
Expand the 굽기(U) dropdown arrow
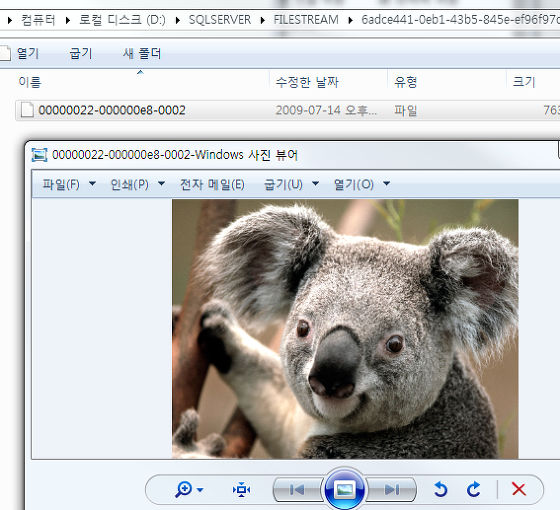point(315,184)
